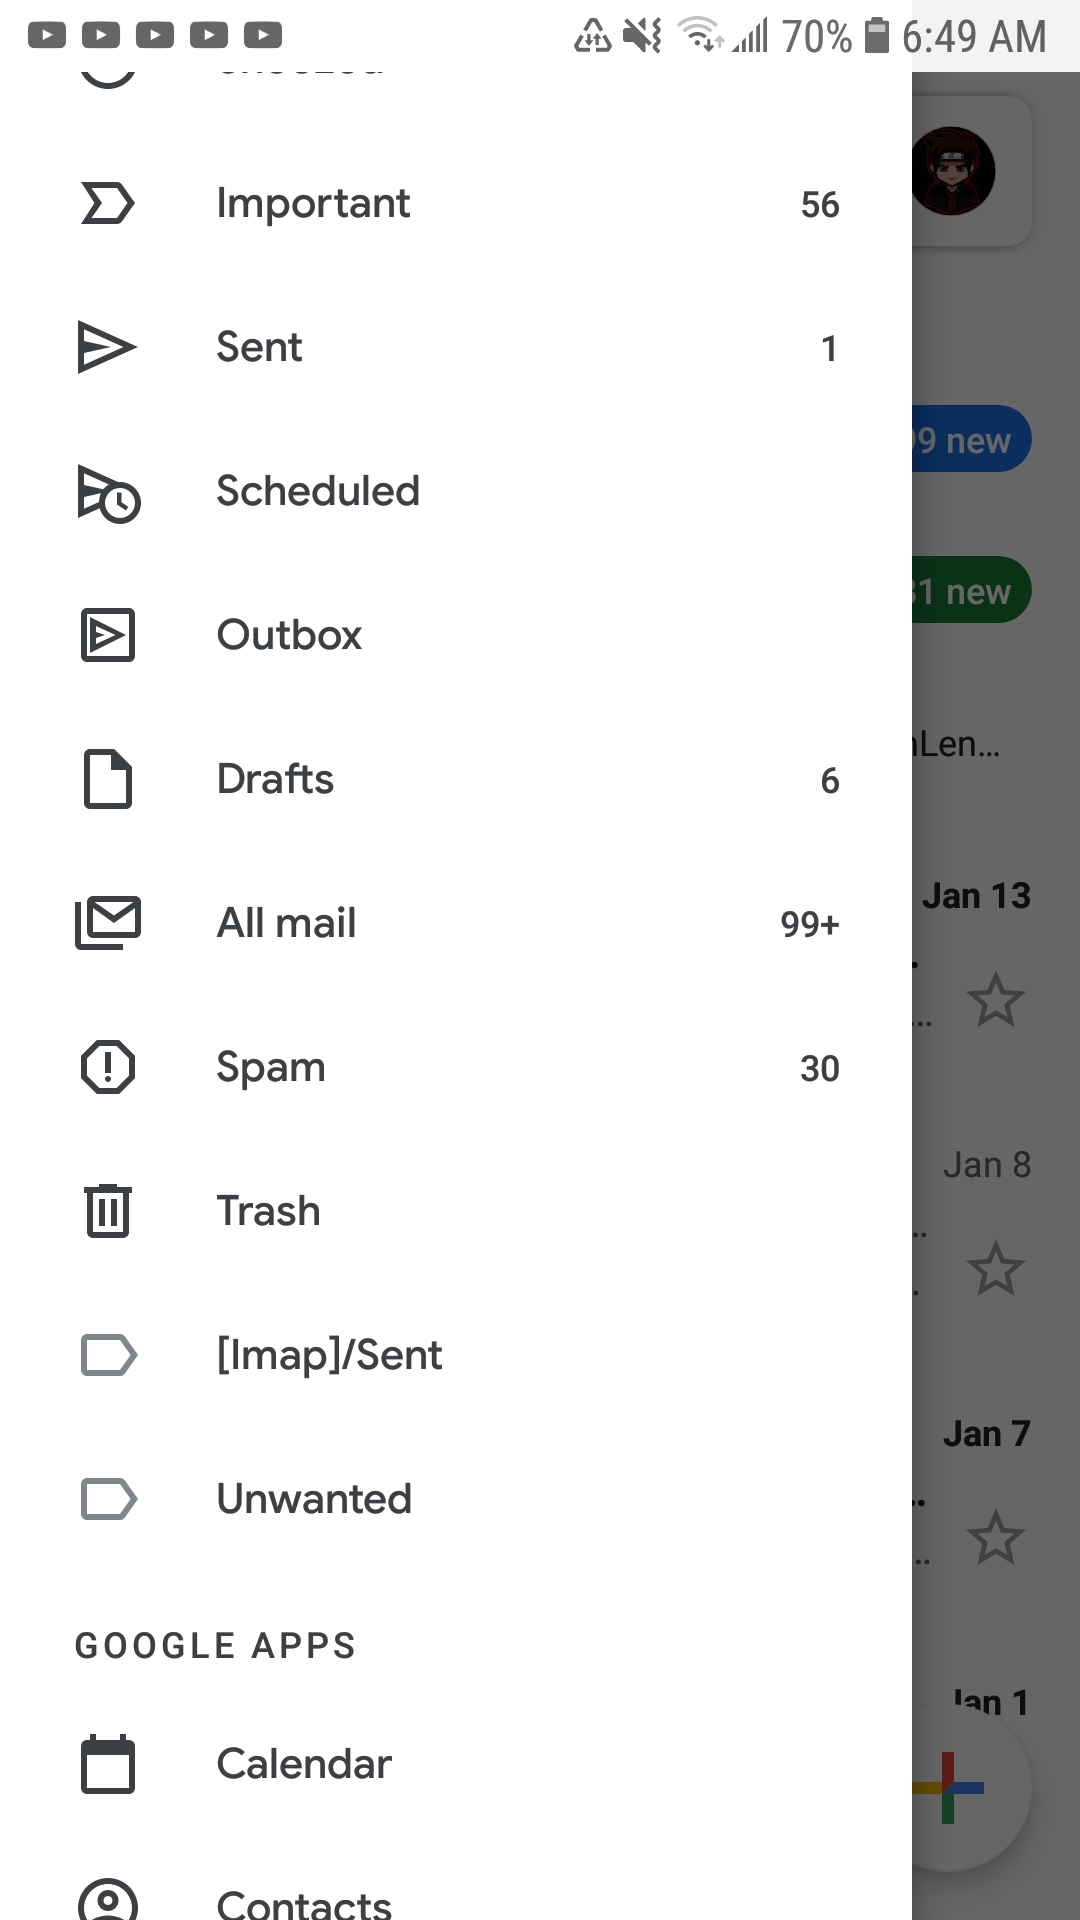Screen dimensions: 1080x1920
Task: Tap the blue new-messages badge
Action: coord(971,439)
